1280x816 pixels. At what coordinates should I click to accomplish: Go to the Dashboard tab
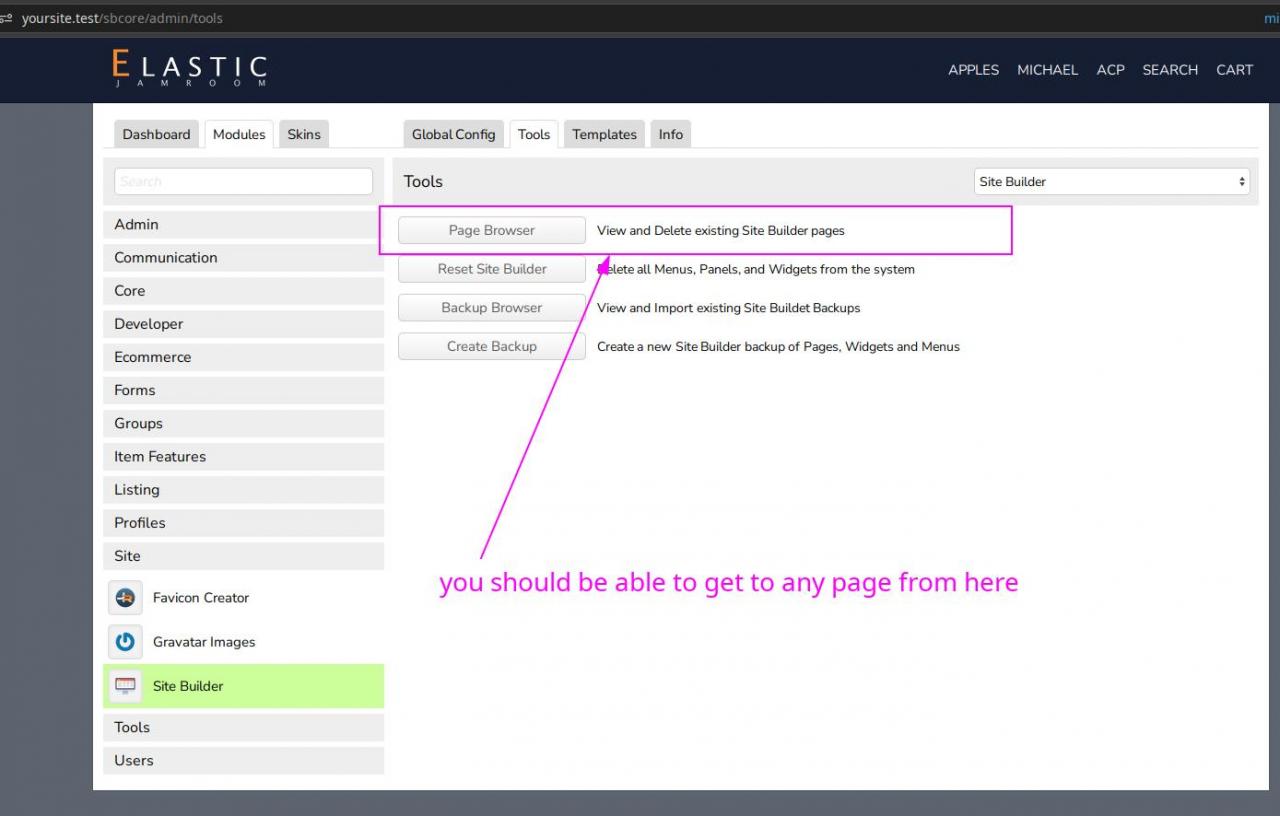click(156, 134)
